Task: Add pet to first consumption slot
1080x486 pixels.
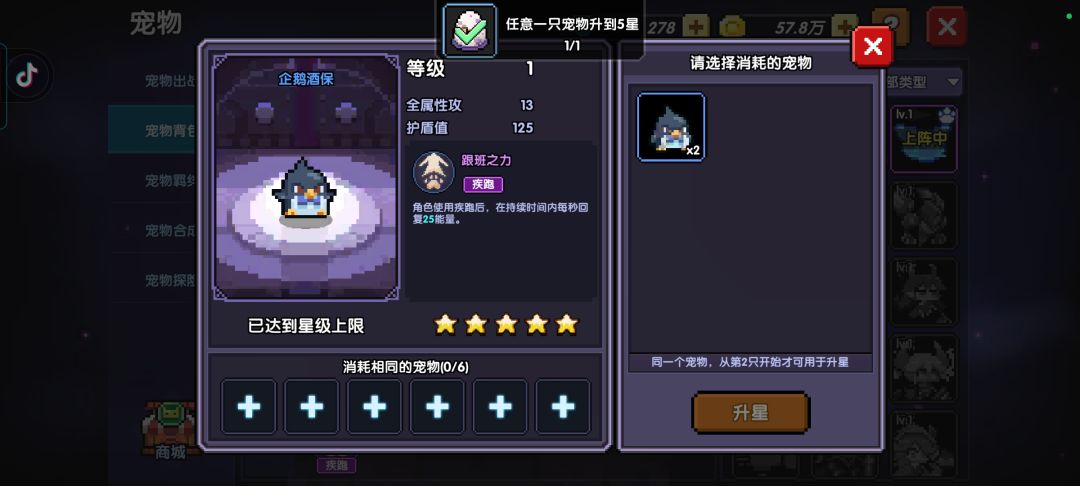Action: click(x=249, y=407)
